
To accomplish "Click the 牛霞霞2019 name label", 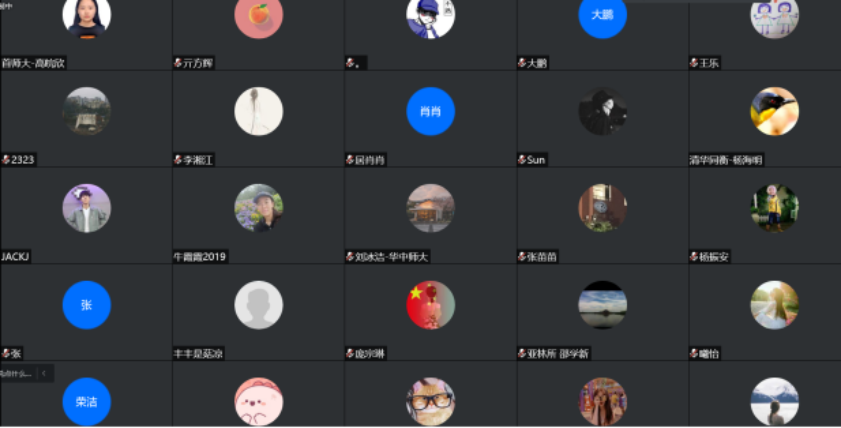I will pos(200,257).
